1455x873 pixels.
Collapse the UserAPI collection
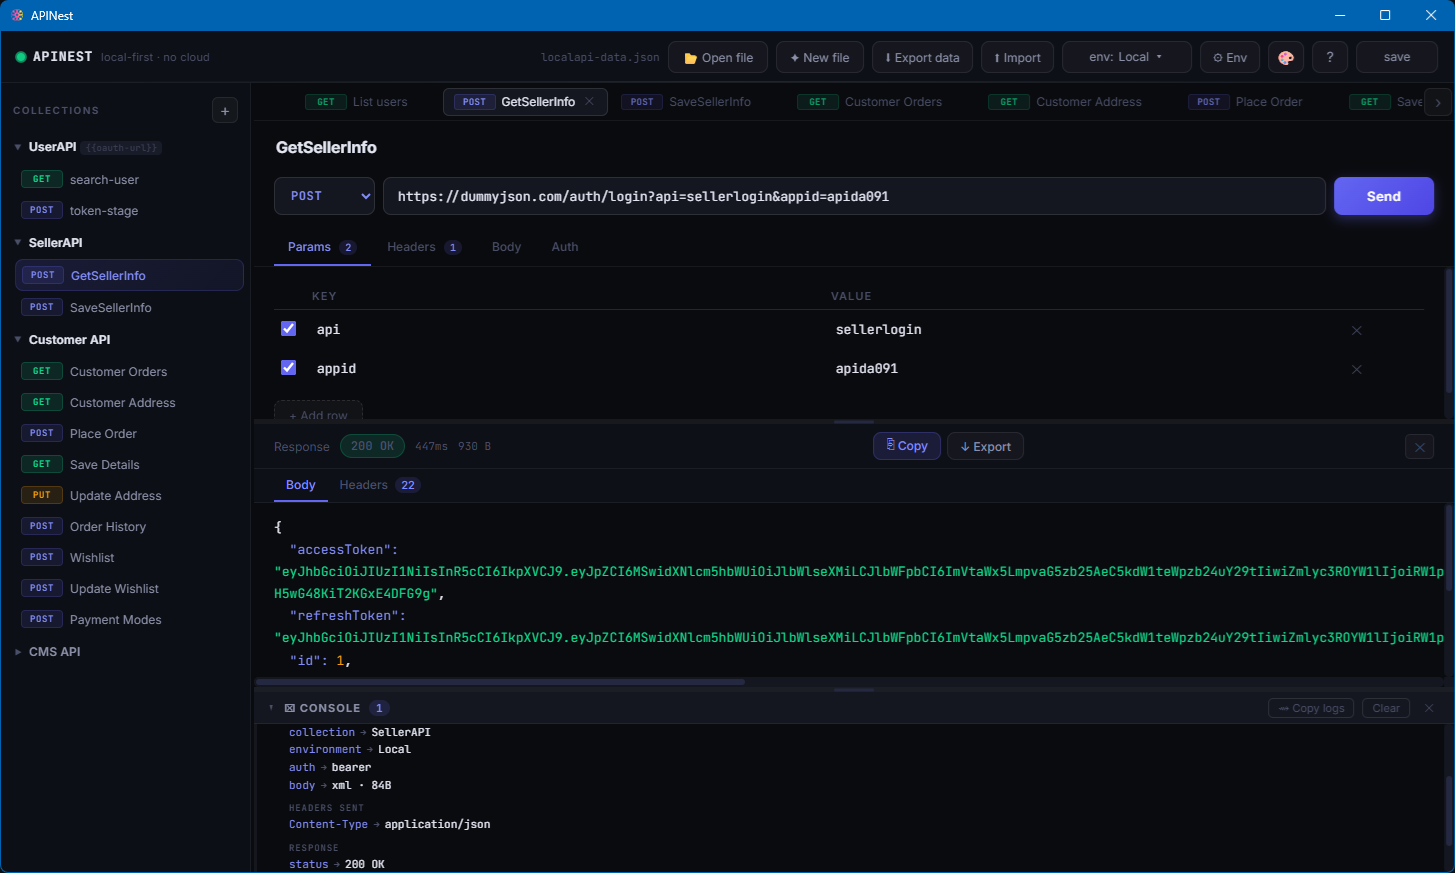pos(18,147)
